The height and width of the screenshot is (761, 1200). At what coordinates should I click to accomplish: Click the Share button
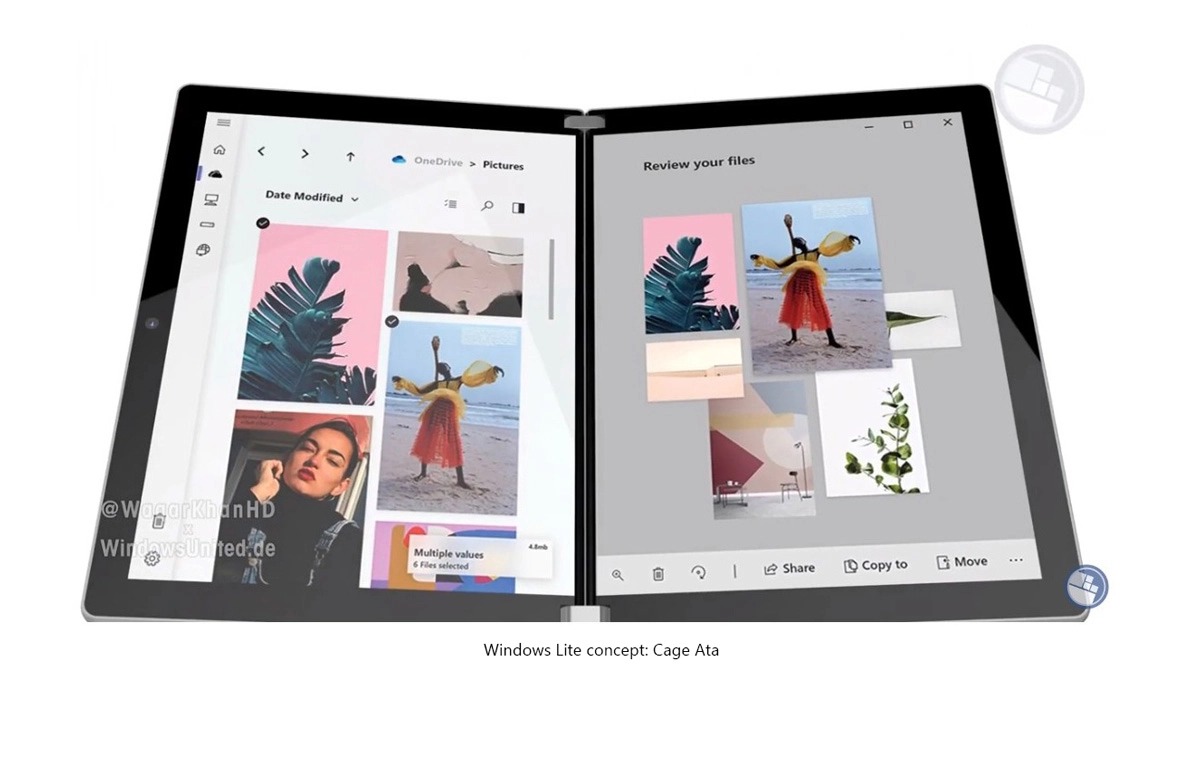coord(789,568)
